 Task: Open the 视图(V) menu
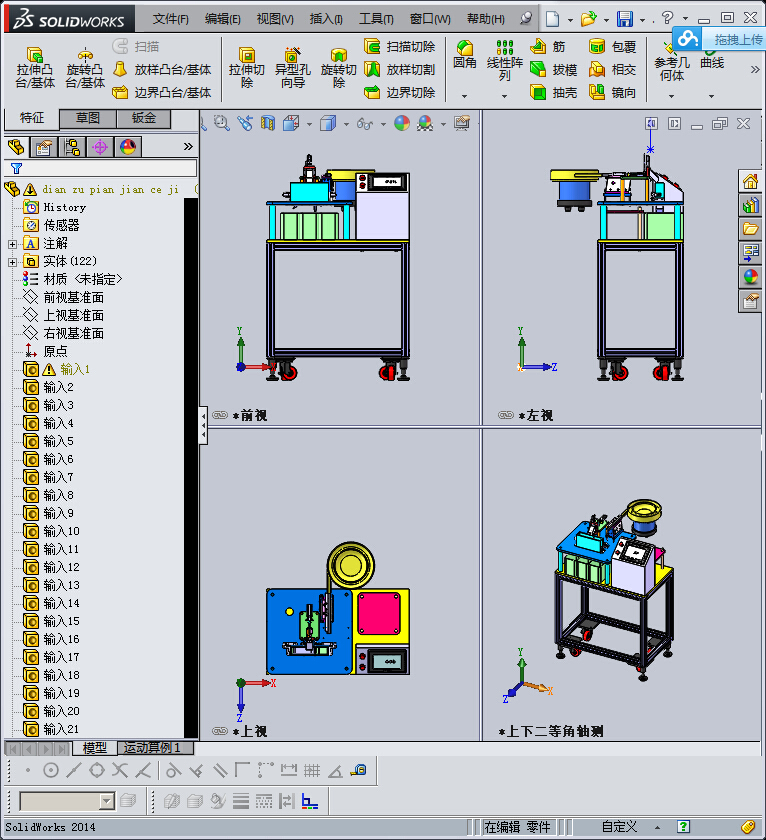point(275,19)
